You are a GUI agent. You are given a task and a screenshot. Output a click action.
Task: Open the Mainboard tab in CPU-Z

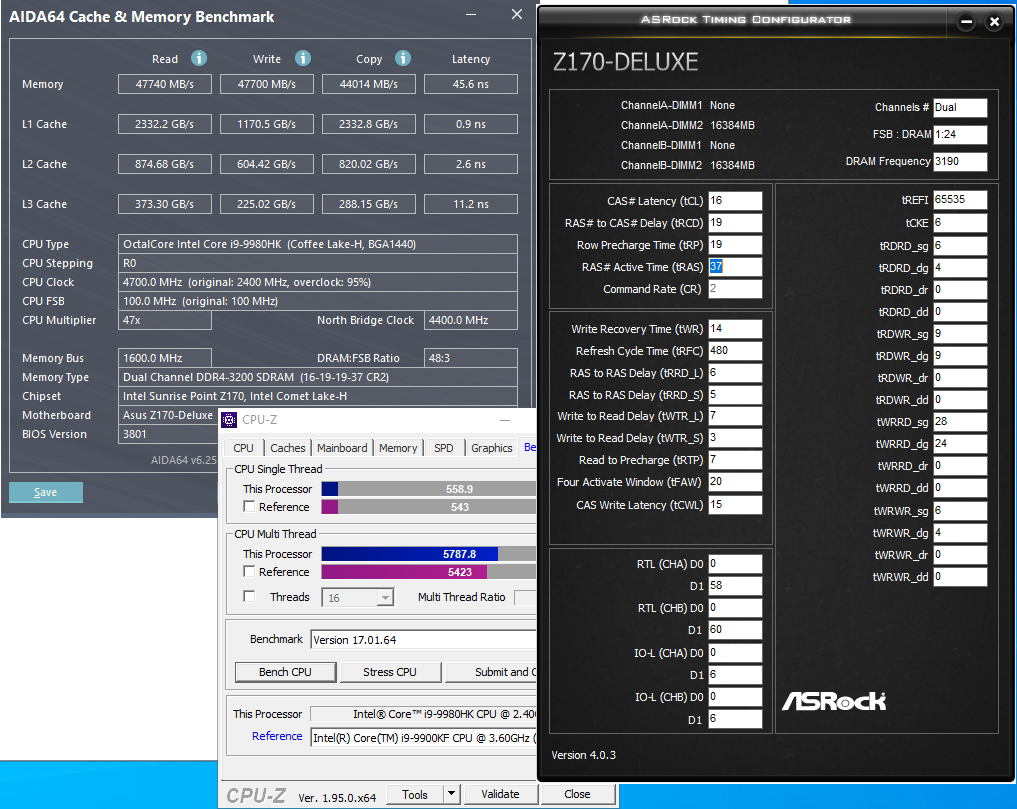[x=342, y=448]
